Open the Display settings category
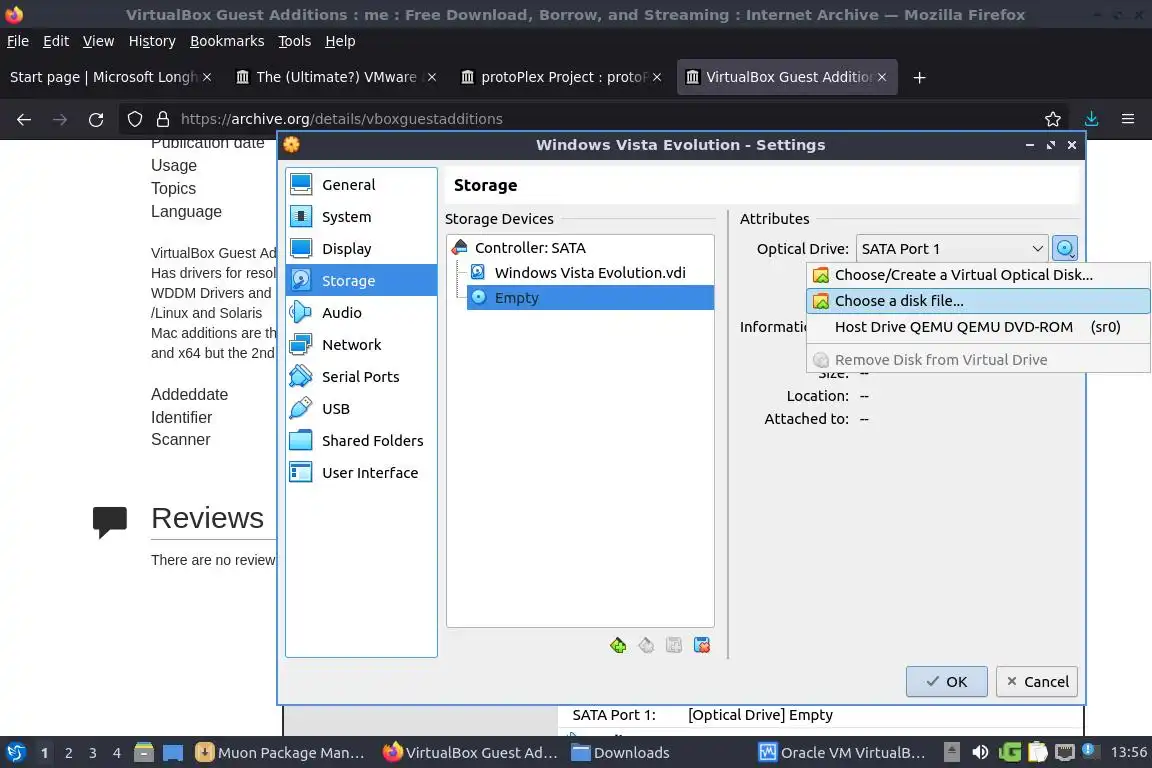 pos(361,248)
